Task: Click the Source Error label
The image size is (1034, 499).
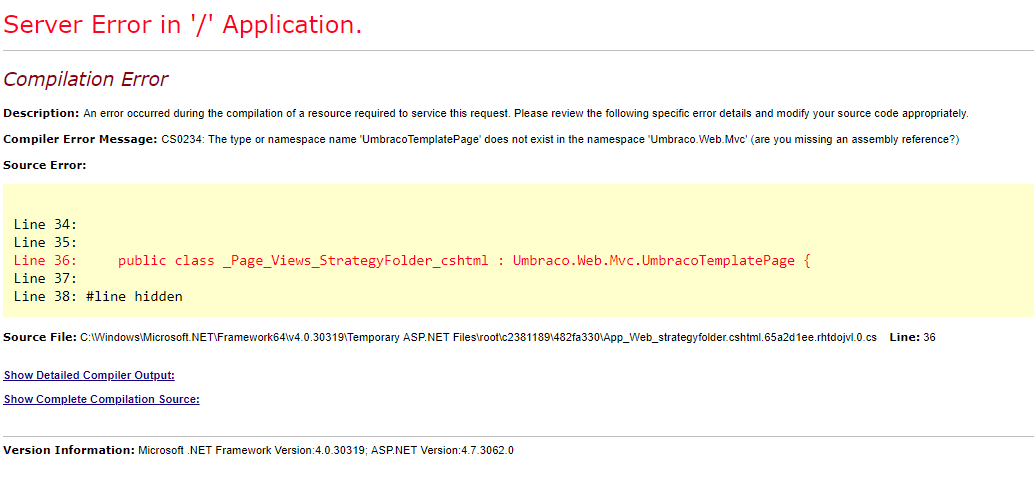Action: pyautogui.click(x=45, y=165)
